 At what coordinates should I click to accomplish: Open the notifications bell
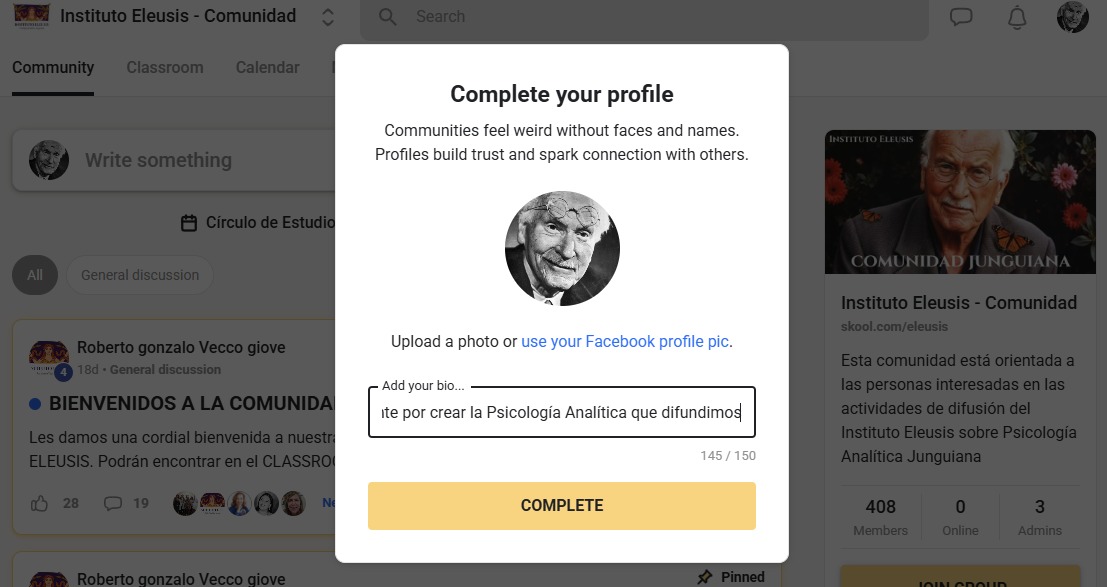tap(1017, 17)
